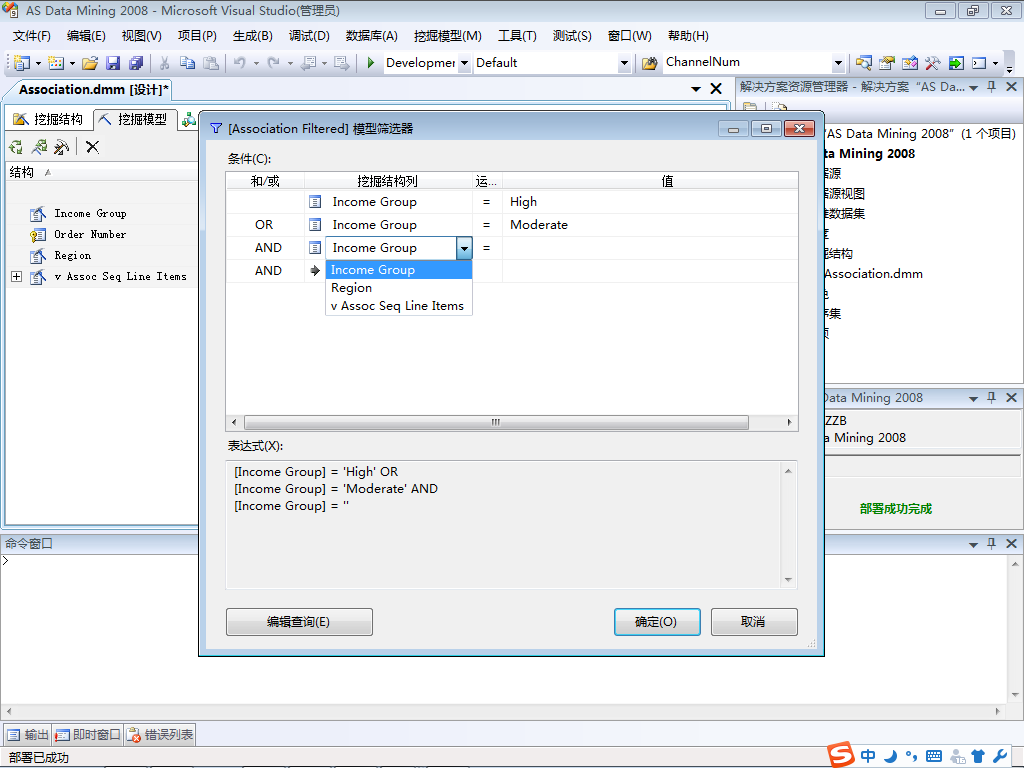The height and width of the screenshot is (768, 1024).
Task: Open the Properties Window toolbar icon
Action: (x=886, y=63)
